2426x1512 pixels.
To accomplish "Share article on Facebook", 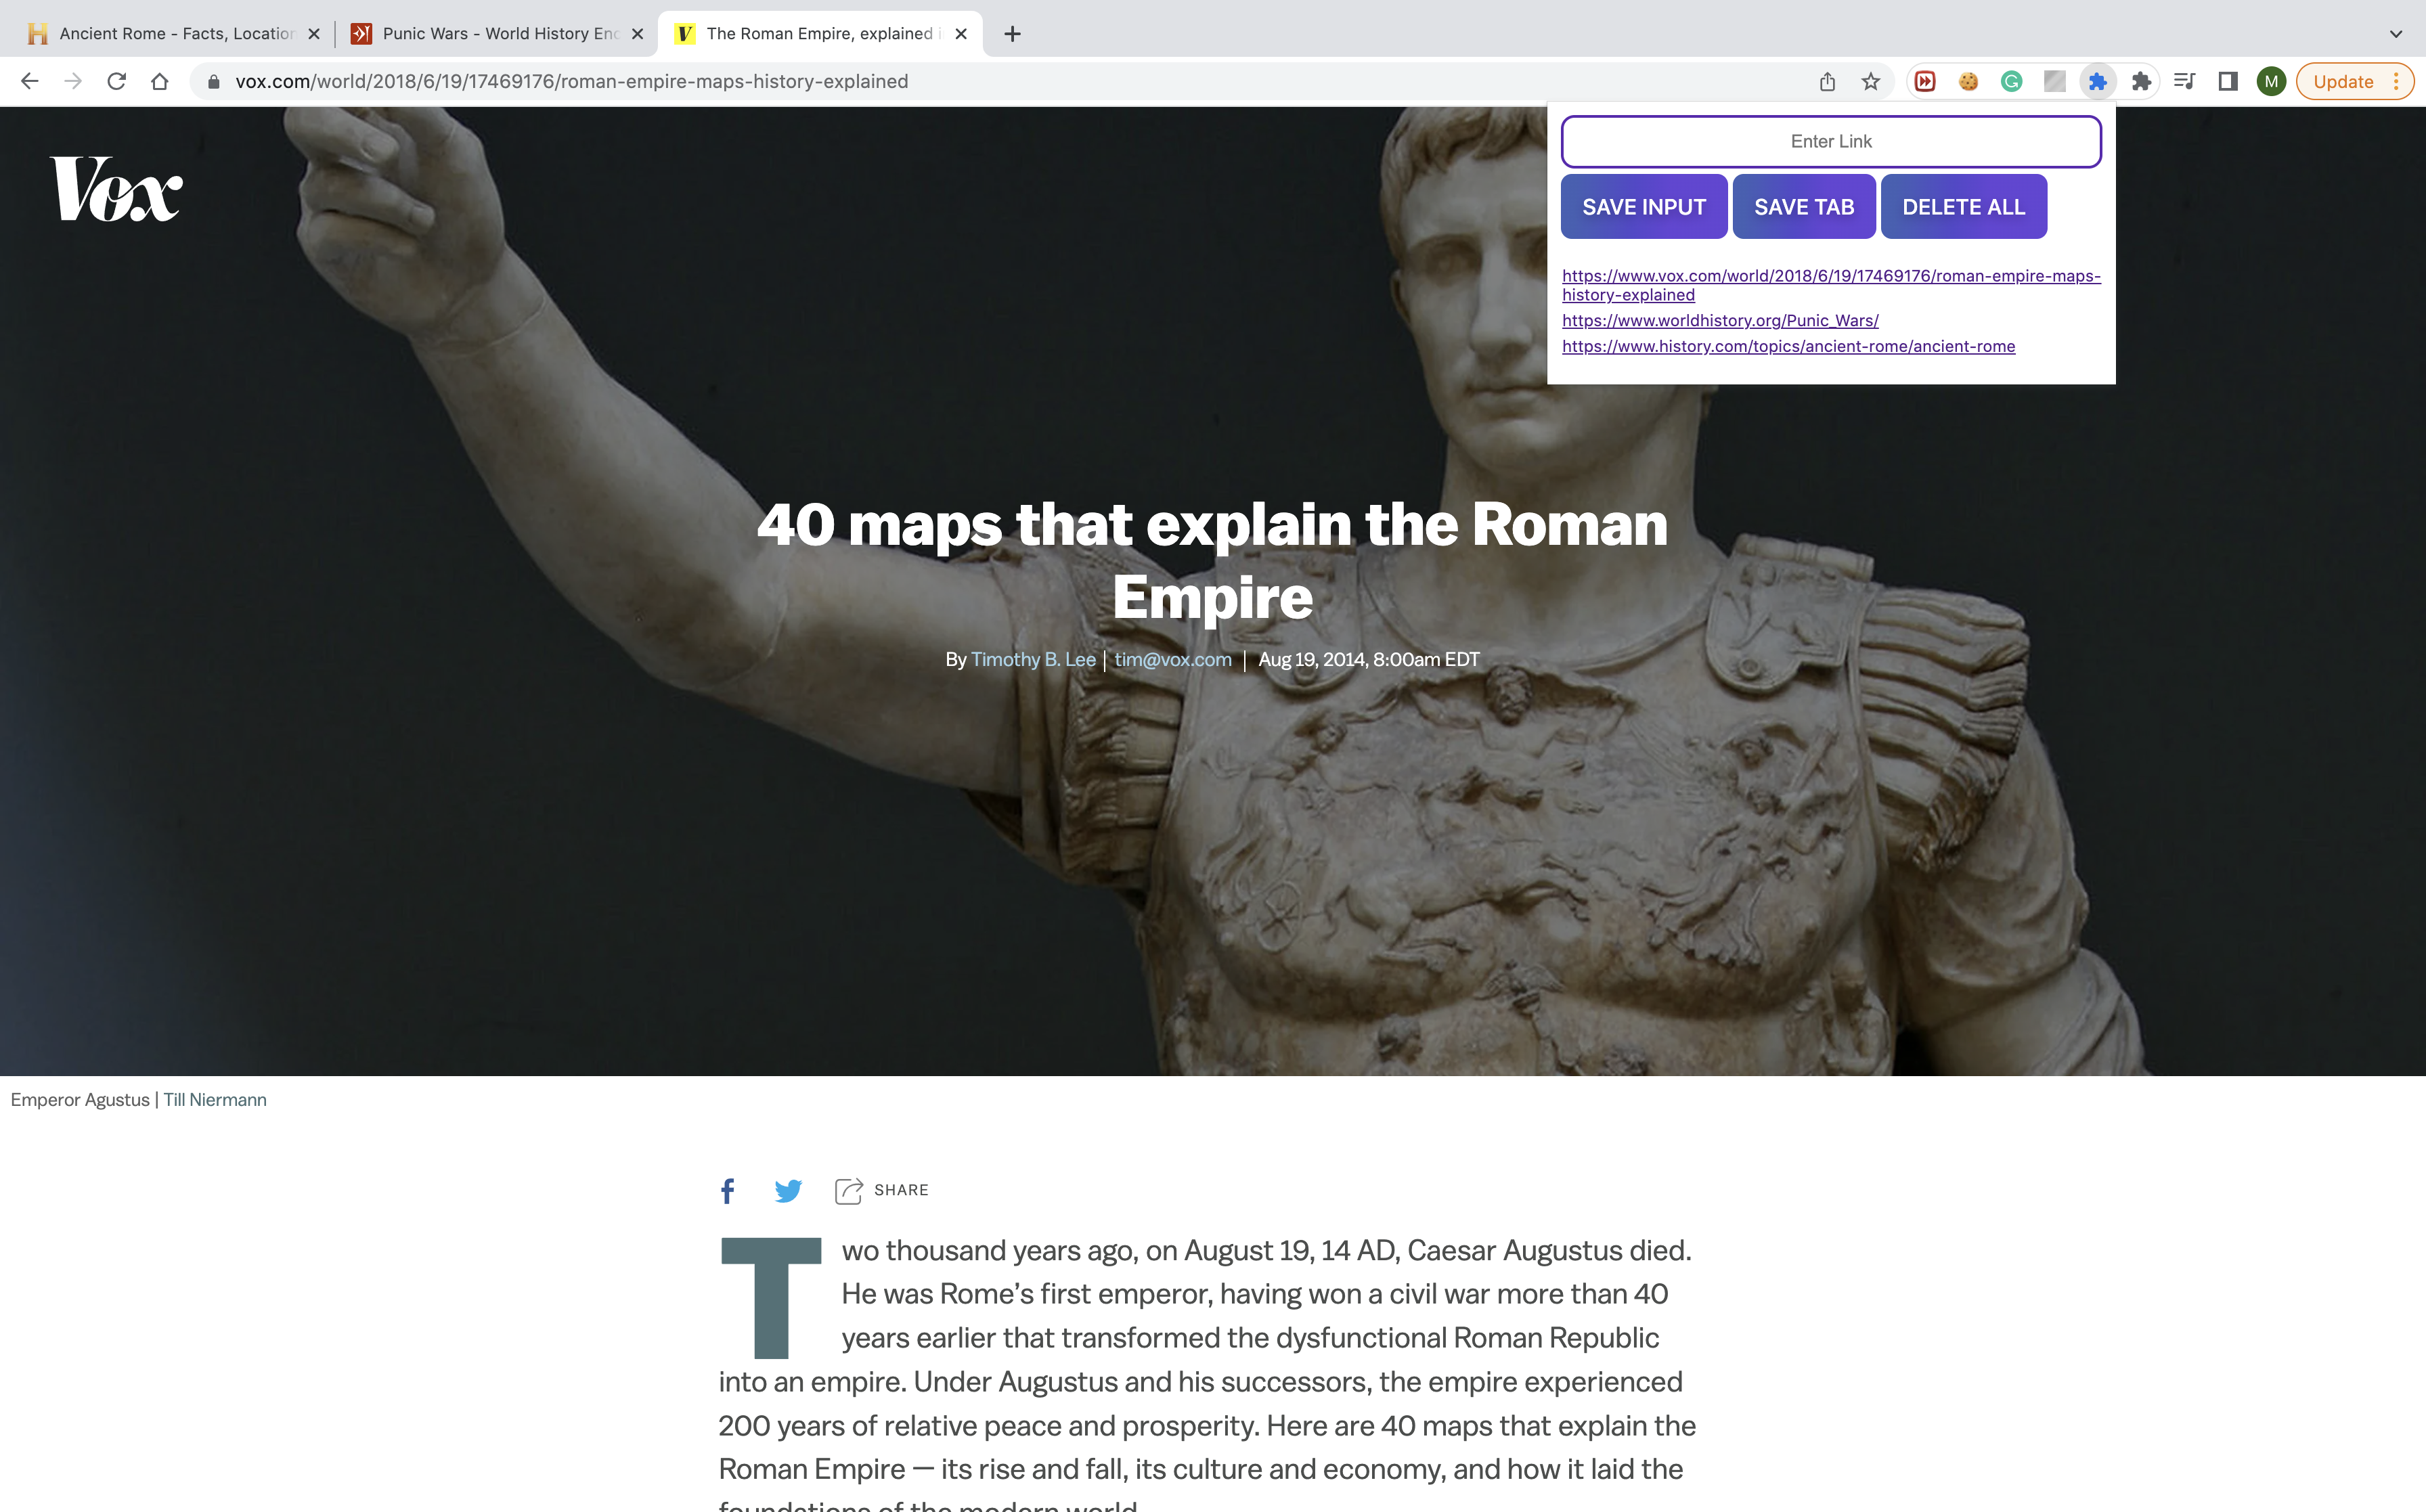I will pyautogui.click(x=727, y=1190).
